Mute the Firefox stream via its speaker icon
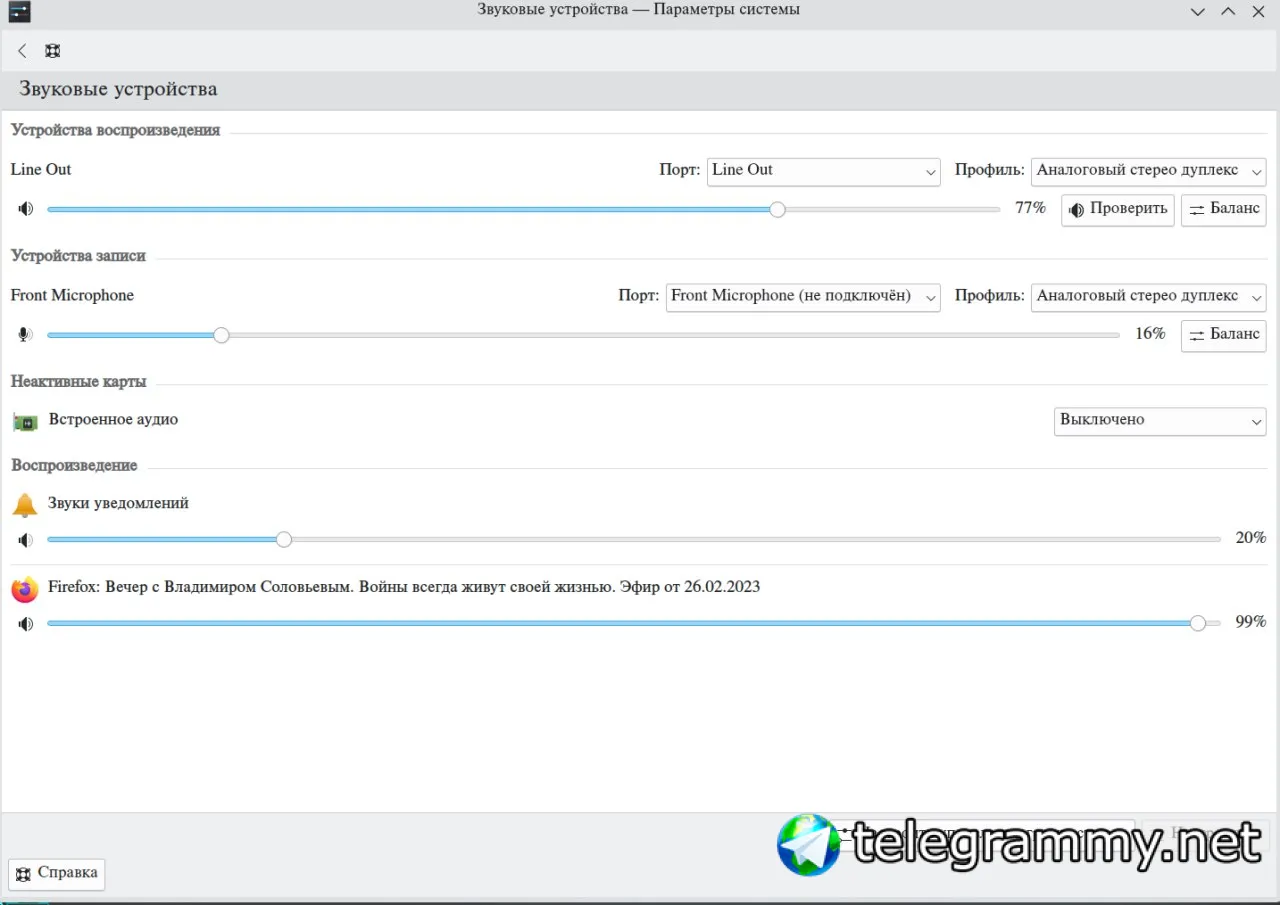Screen dimensions: 1280x905 click(26, 623)
